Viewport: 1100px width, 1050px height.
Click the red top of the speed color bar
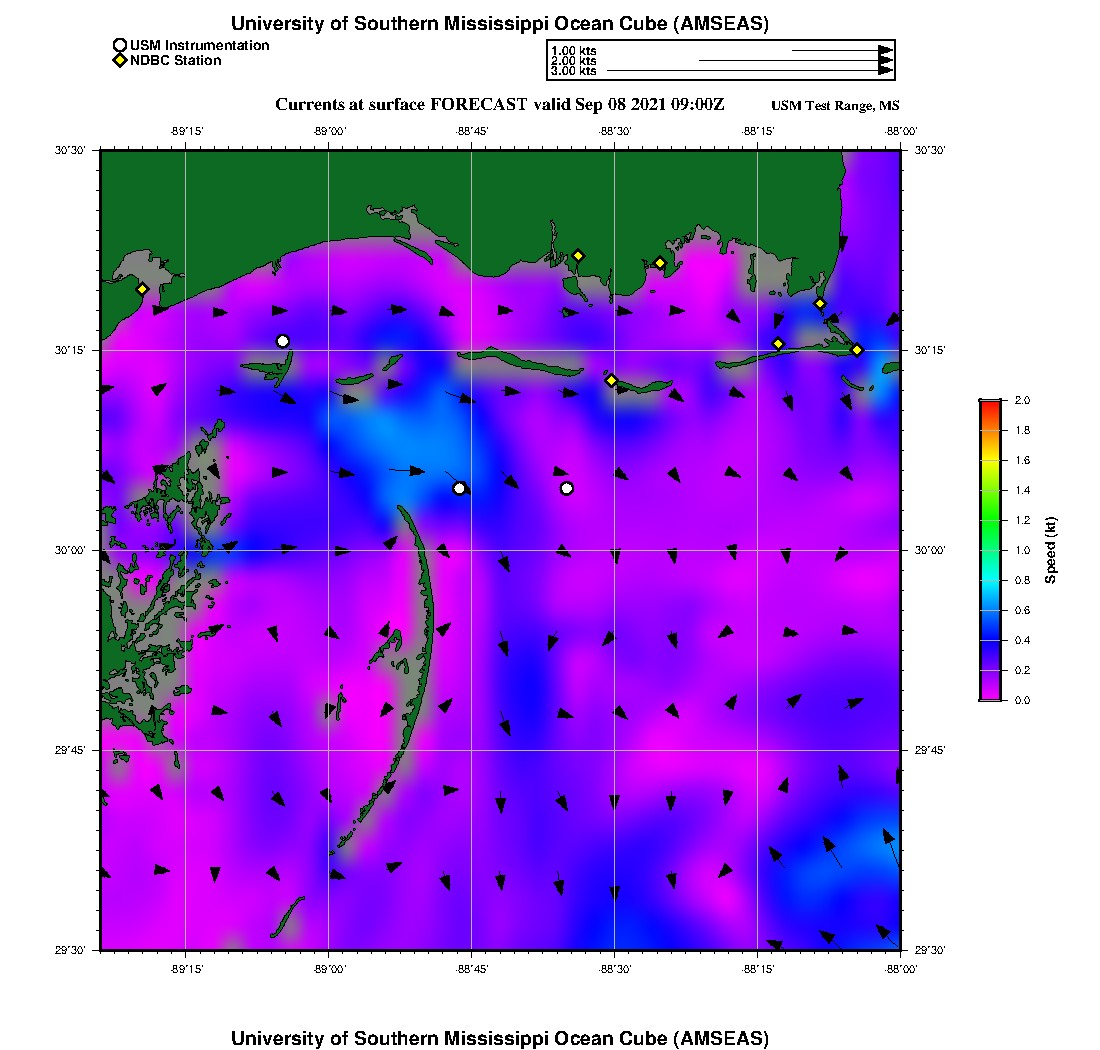click(x=990, y=404)
